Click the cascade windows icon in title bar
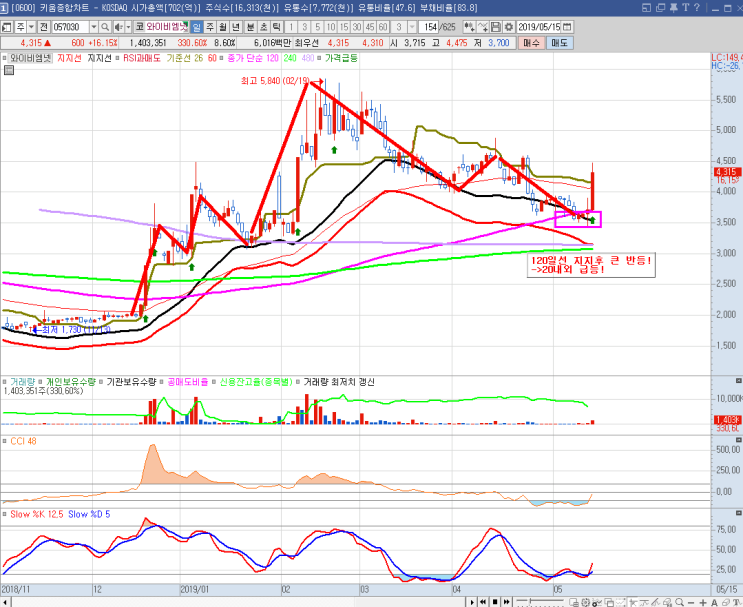743x607 pixels. point(660,7)
